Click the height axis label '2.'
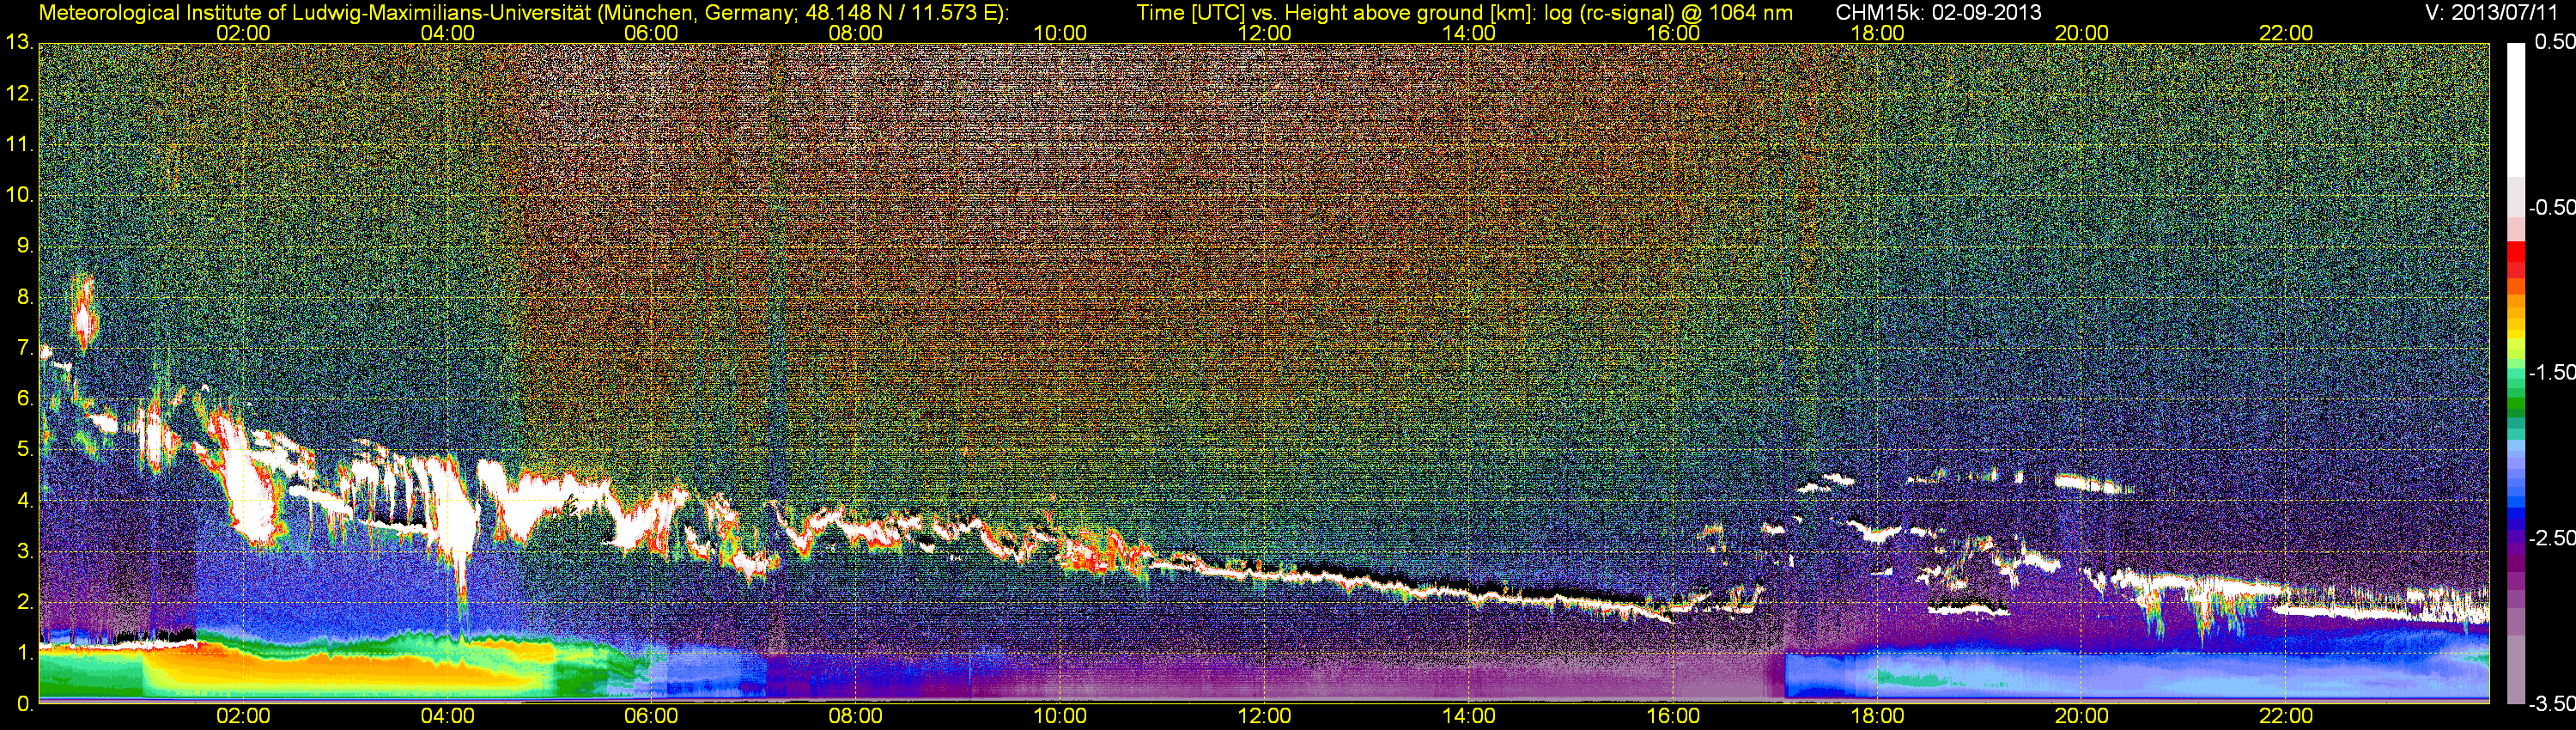This screenshot has height=730, width=2576. (x=25, y=602)
